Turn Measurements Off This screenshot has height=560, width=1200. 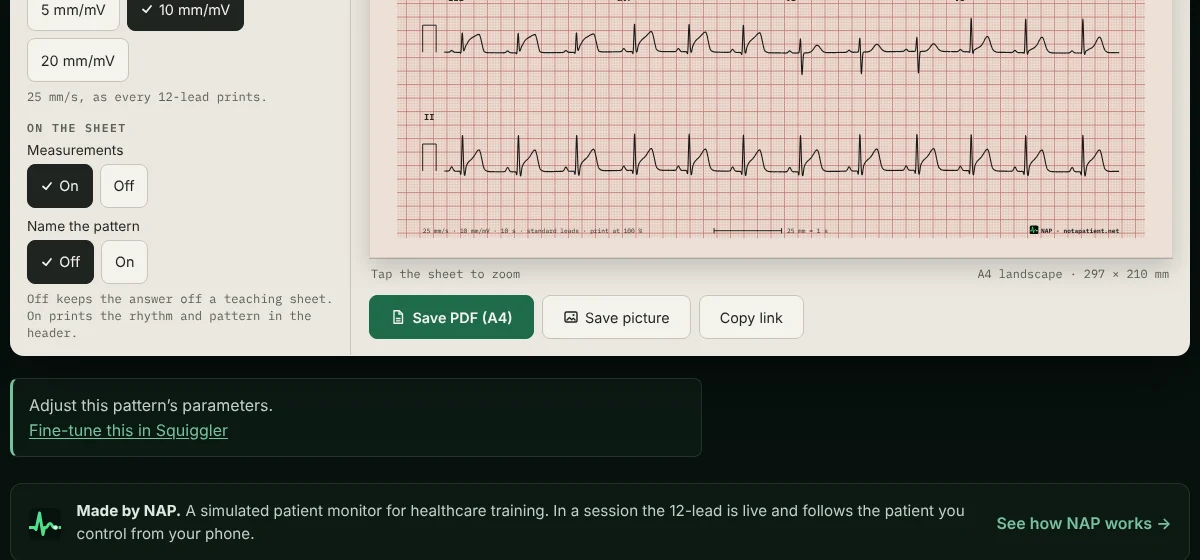[124, 186]
